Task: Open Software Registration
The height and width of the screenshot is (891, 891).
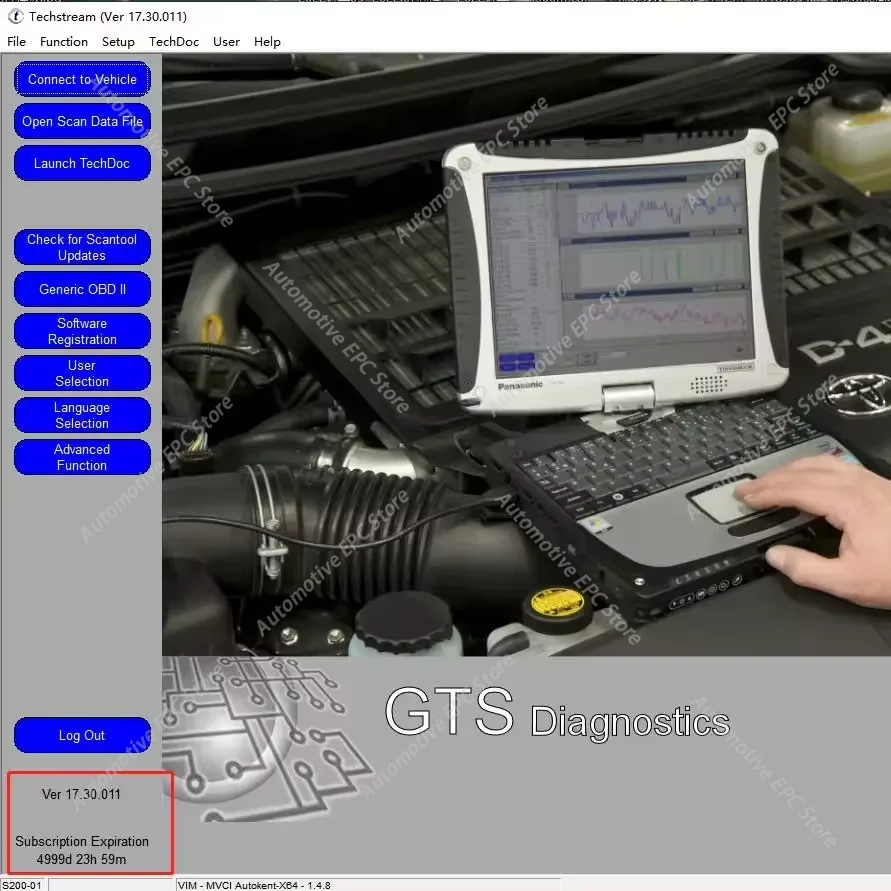Action: (82, 331)
